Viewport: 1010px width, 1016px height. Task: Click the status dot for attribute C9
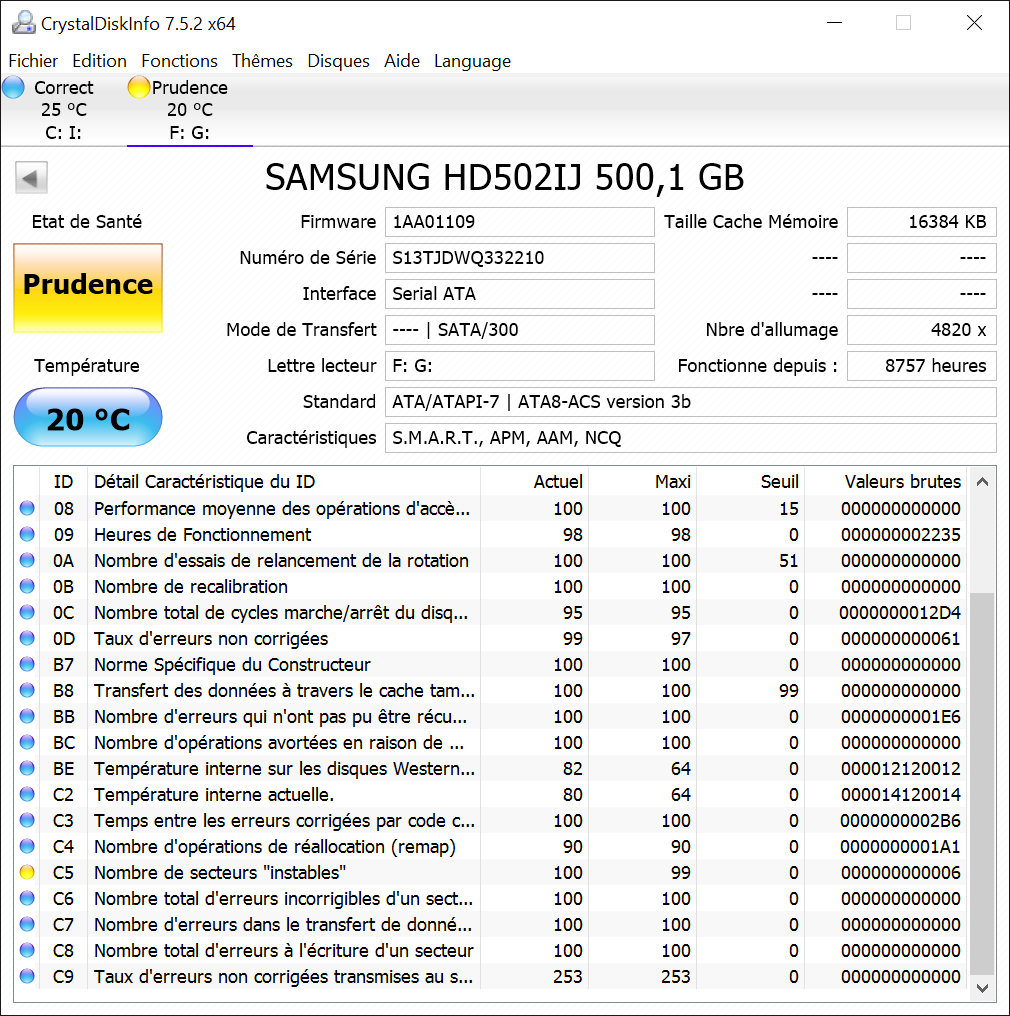[27, 976]
